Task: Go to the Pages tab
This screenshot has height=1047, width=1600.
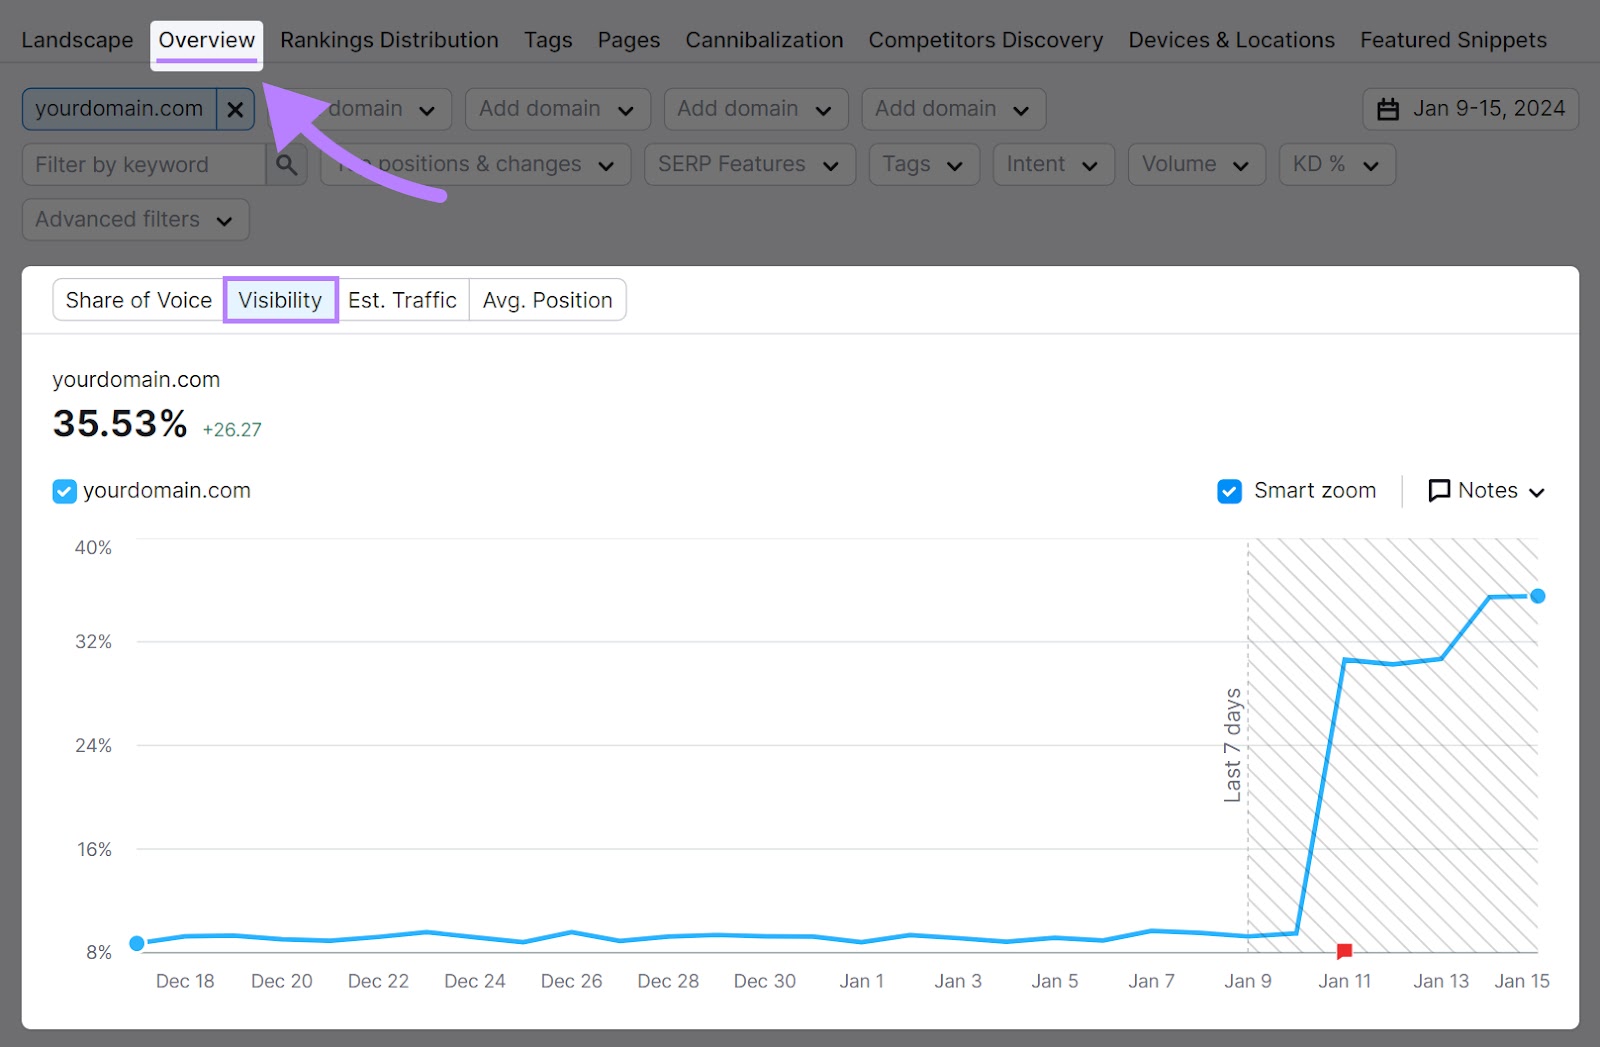Action: (629, 40)
